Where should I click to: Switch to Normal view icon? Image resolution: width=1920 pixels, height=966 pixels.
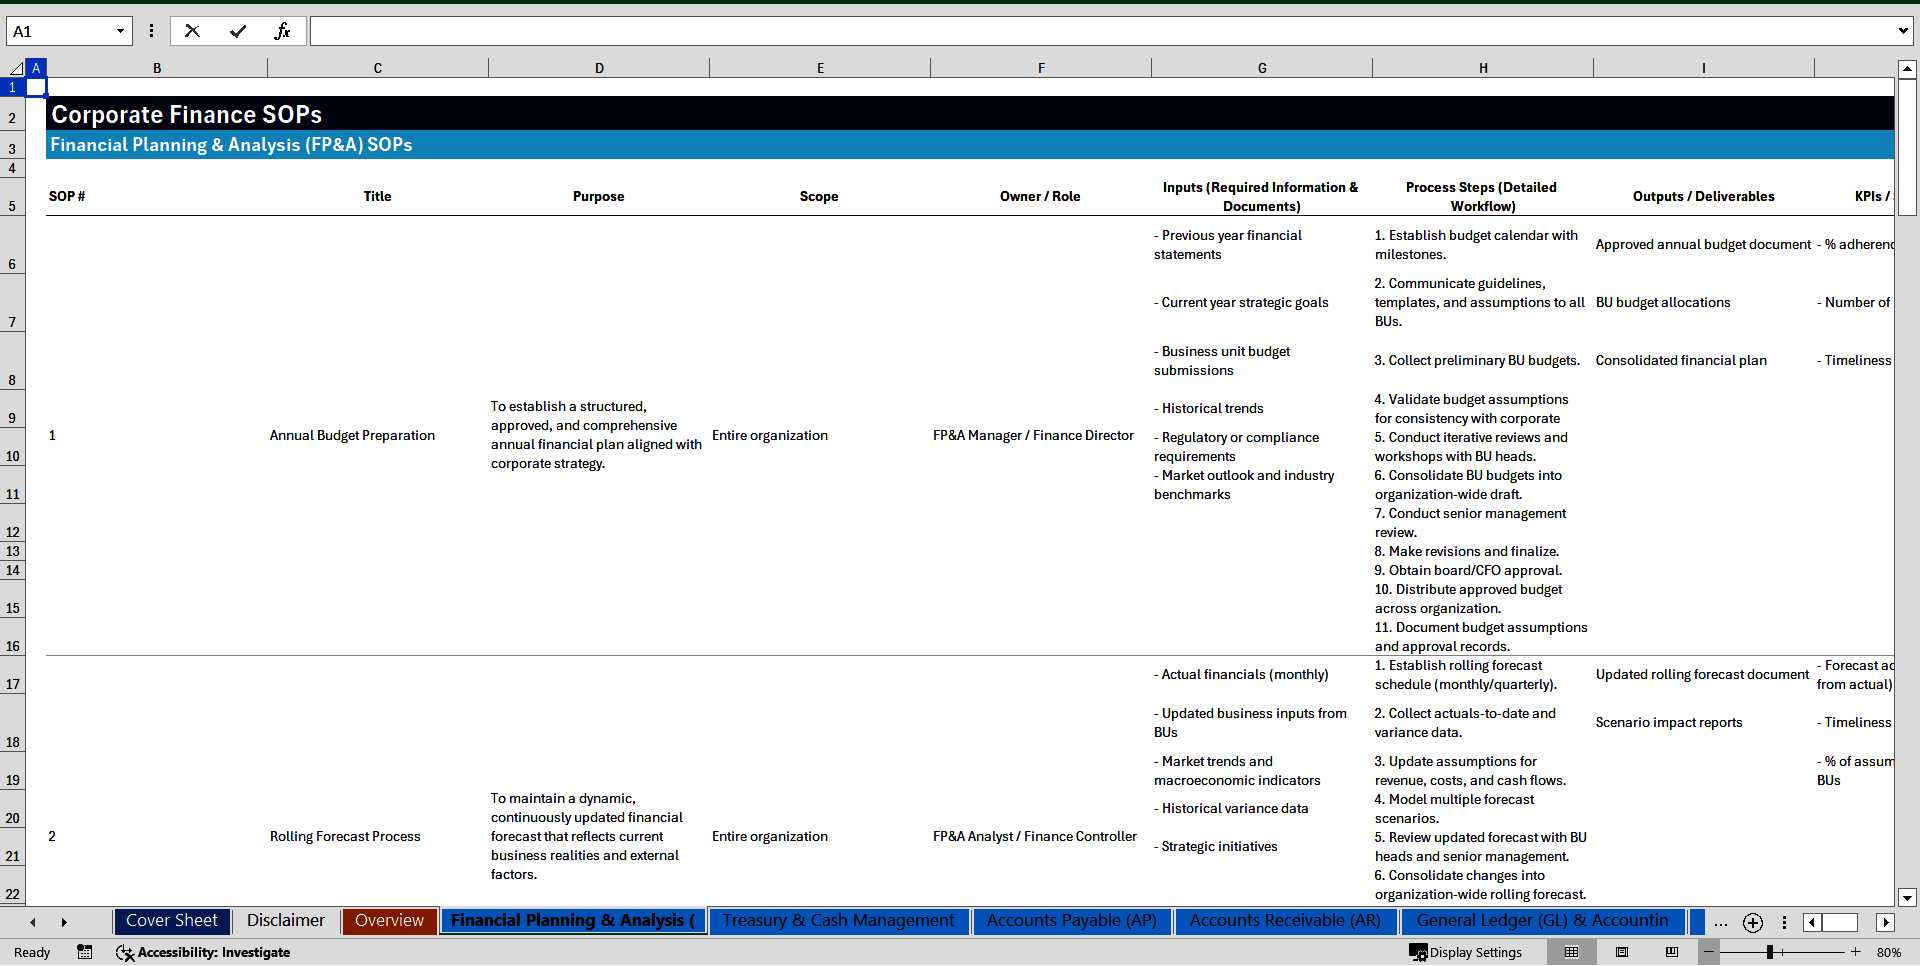pos(1573,952)
